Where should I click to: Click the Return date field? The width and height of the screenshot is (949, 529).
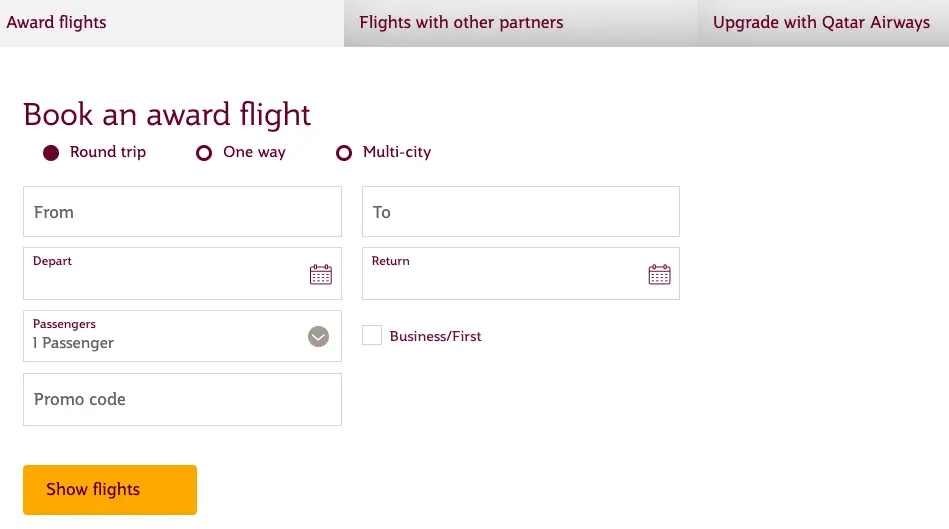tap(520, 274)
